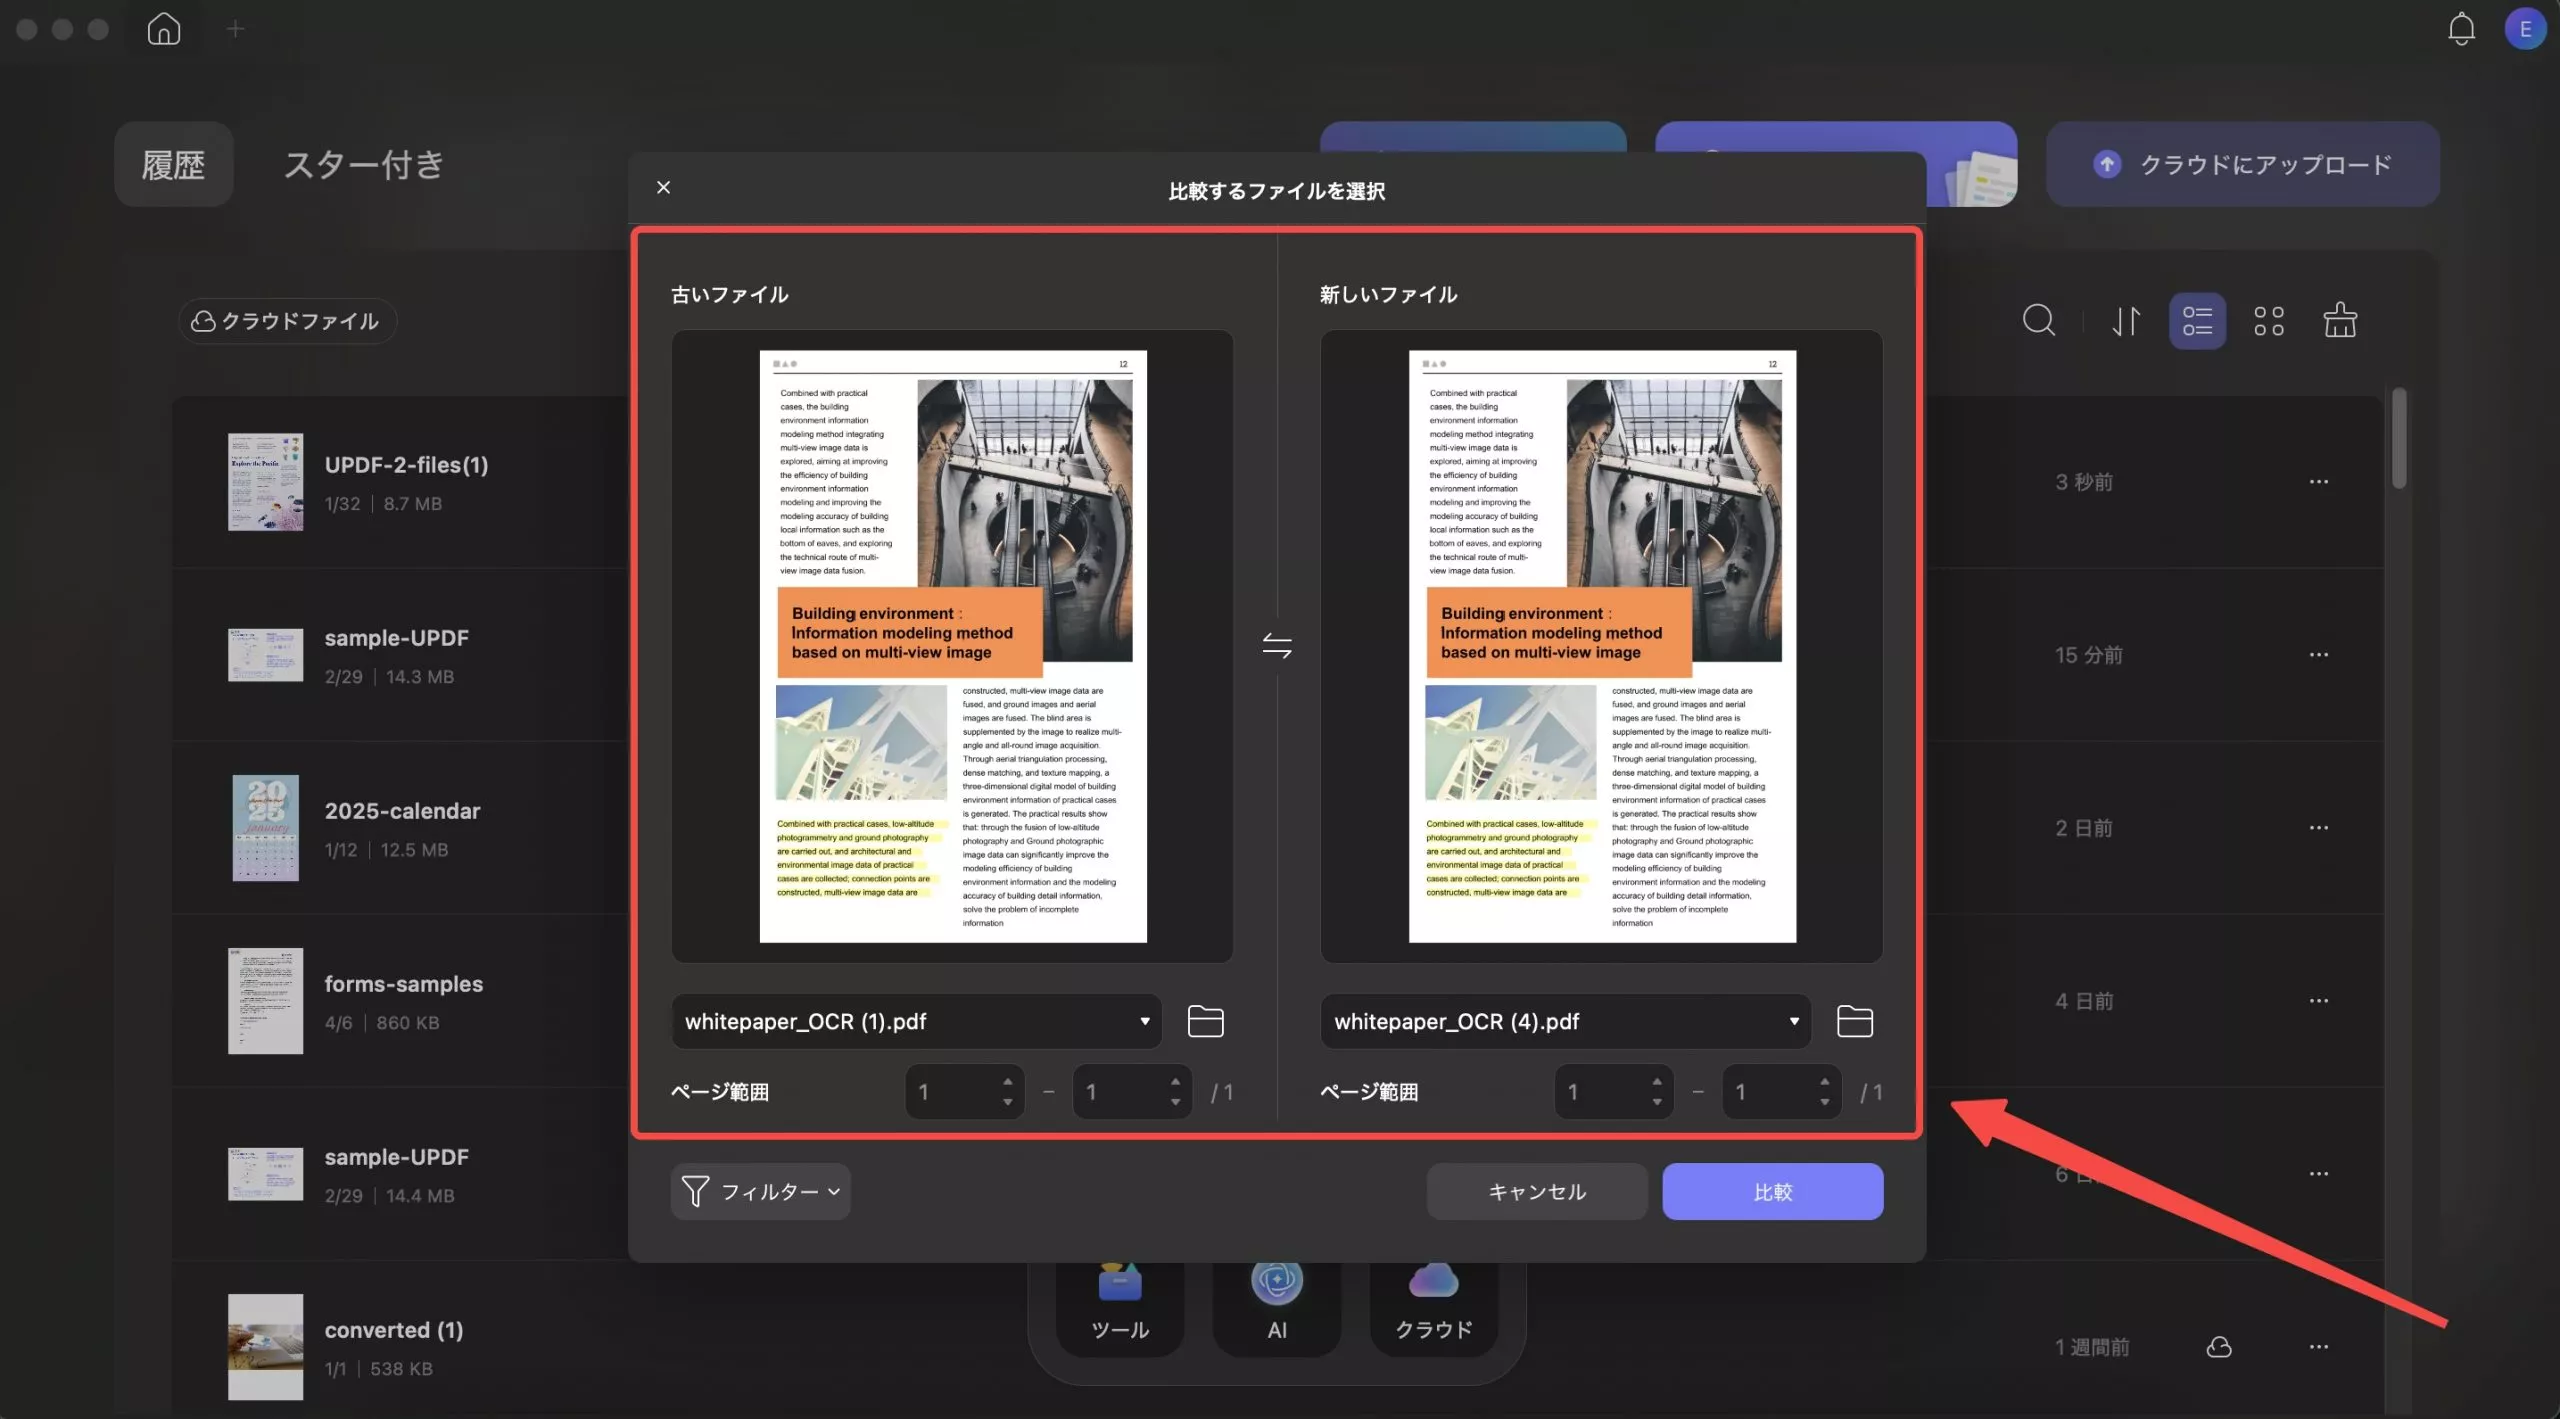Close the file compare dialog
The width and height of the screenshot is (2560, 1419).
[663, 188]
